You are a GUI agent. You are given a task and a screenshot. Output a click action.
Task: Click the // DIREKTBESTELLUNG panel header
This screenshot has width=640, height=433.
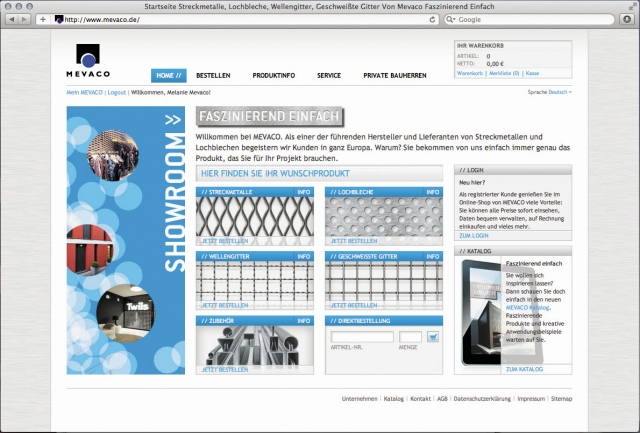(384, 321)
